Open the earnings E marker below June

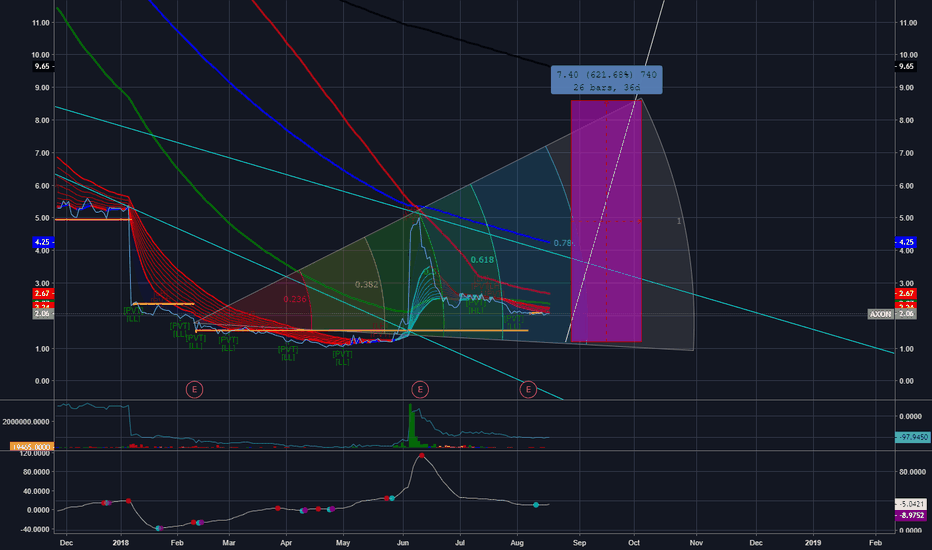(x=420, y=389)
